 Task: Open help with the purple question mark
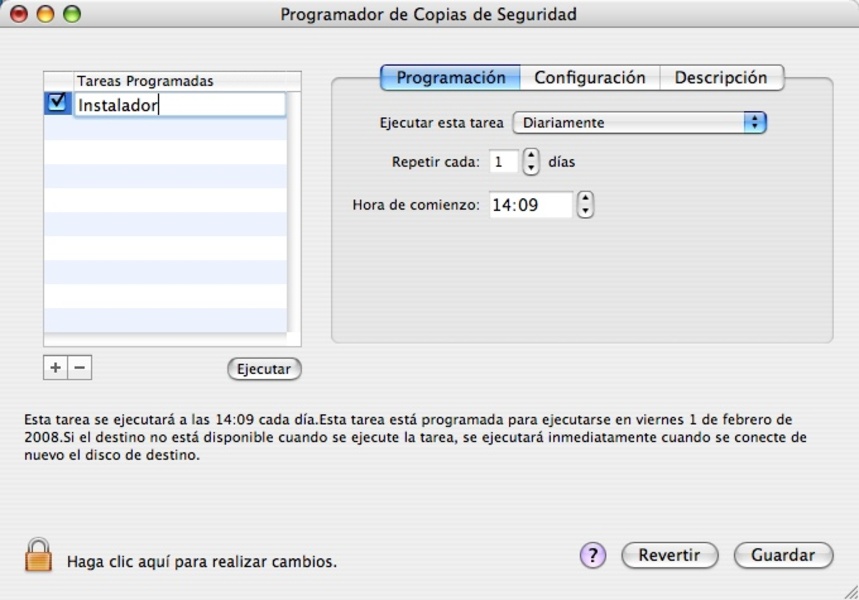593,555
